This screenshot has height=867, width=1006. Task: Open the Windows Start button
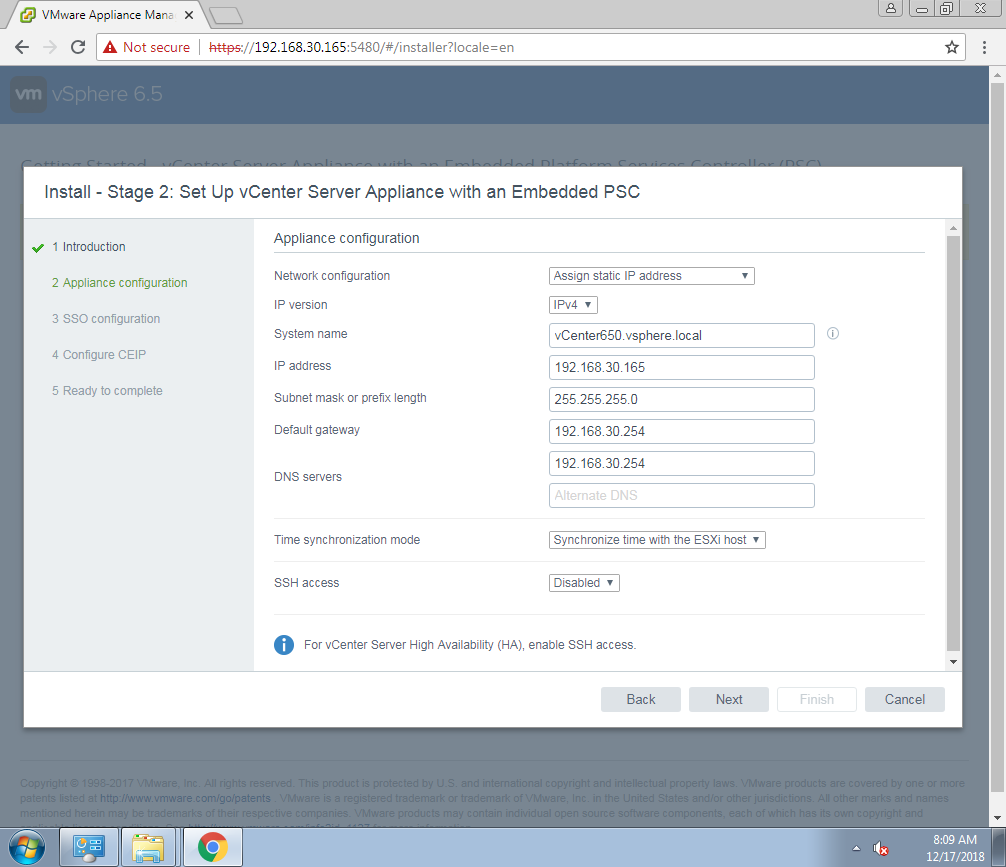pyautogui.click(x=26, y=848)
